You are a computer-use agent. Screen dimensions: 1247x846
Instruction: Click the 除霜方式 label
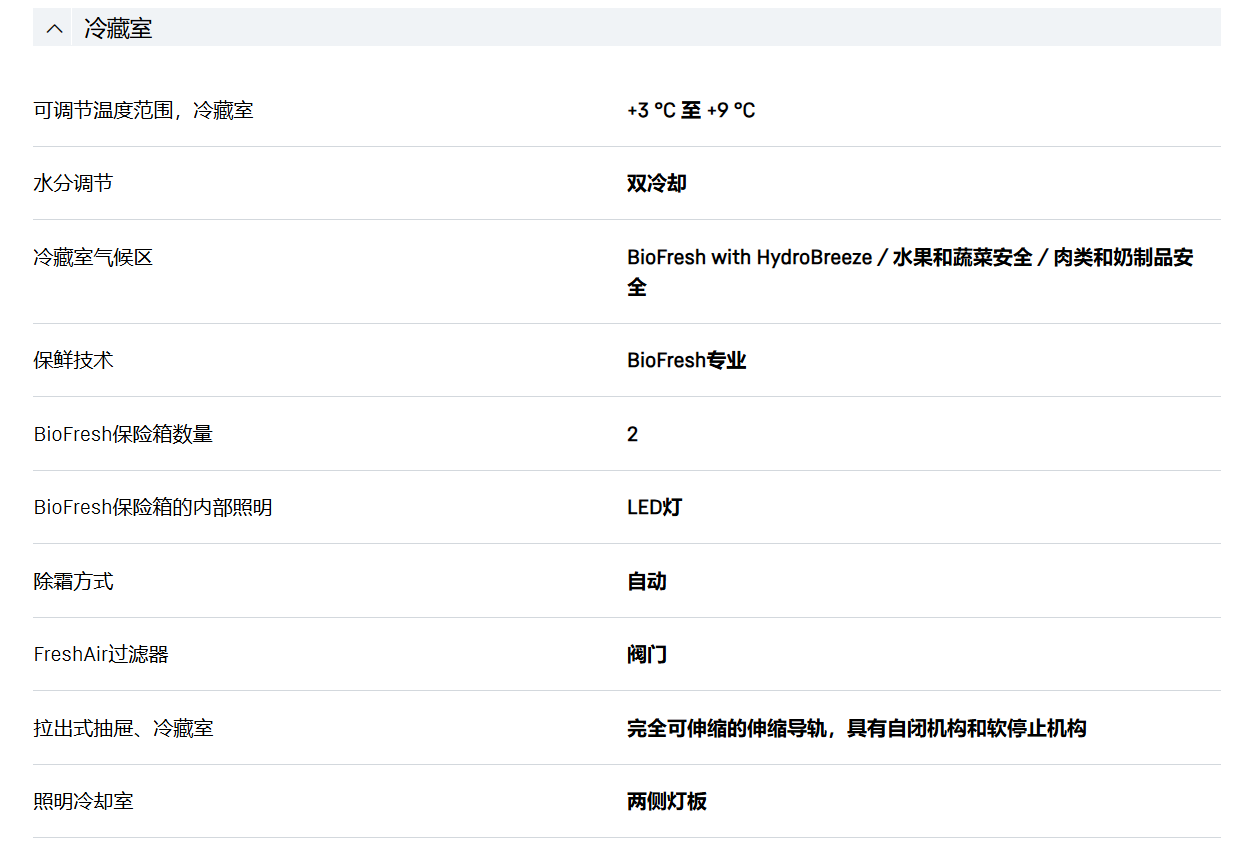click(73, 581)
